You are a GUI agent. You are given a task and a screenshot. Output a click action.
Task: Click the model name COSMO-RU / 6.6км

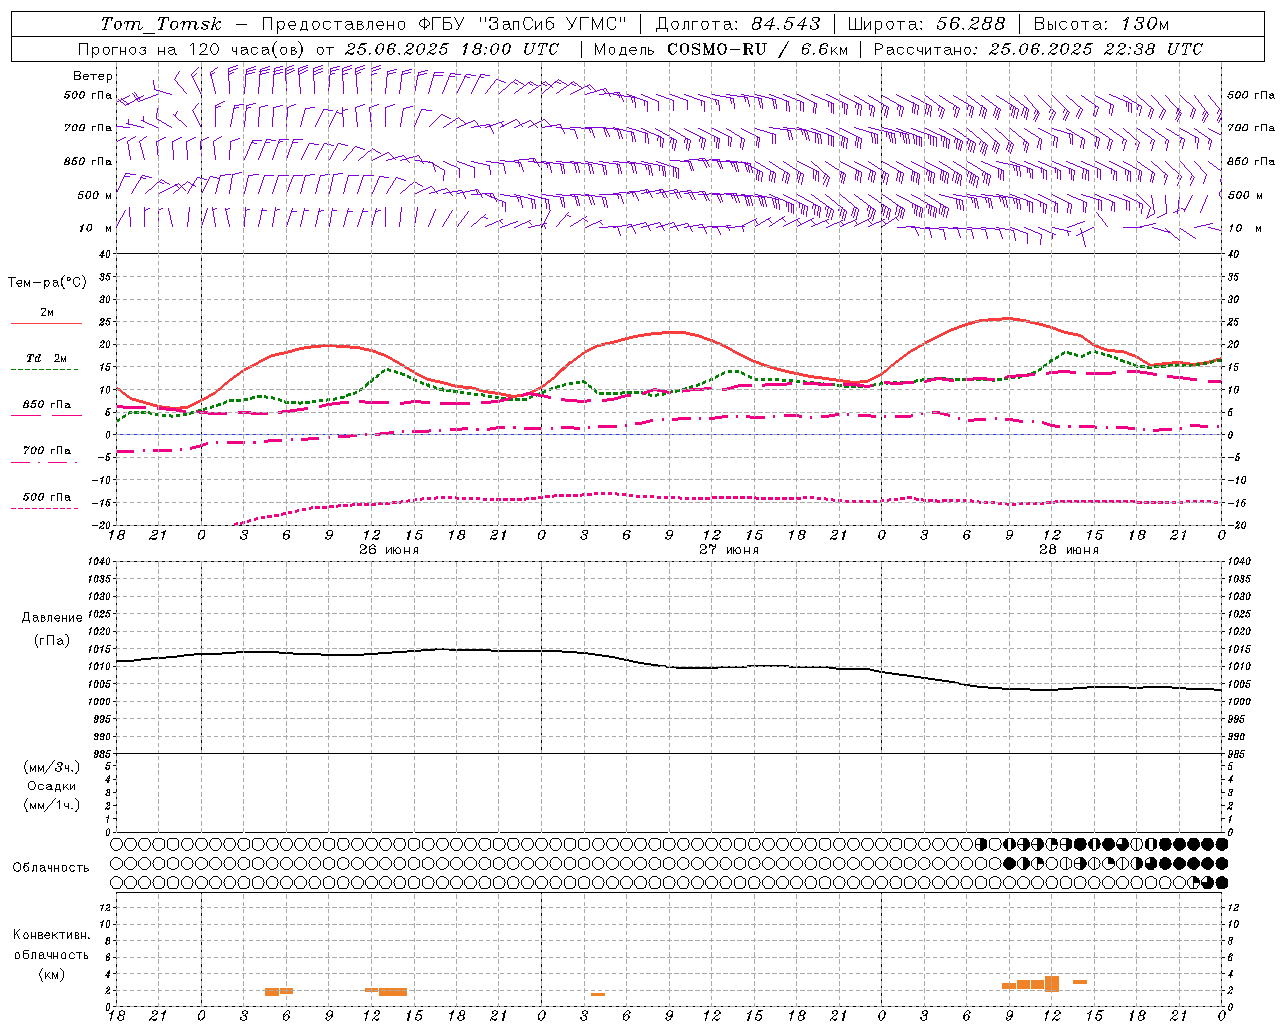click(757, 49)
